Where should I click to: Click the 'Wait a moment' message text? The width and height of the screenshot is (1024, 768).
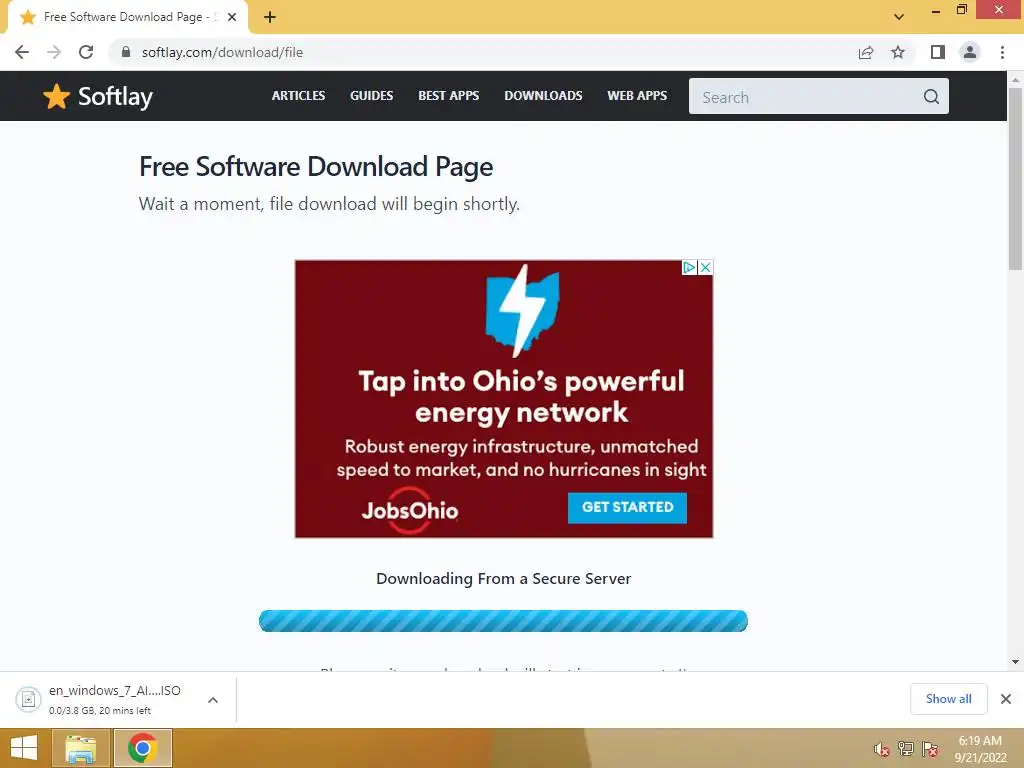pyautogui.click(x=329, y=204)
